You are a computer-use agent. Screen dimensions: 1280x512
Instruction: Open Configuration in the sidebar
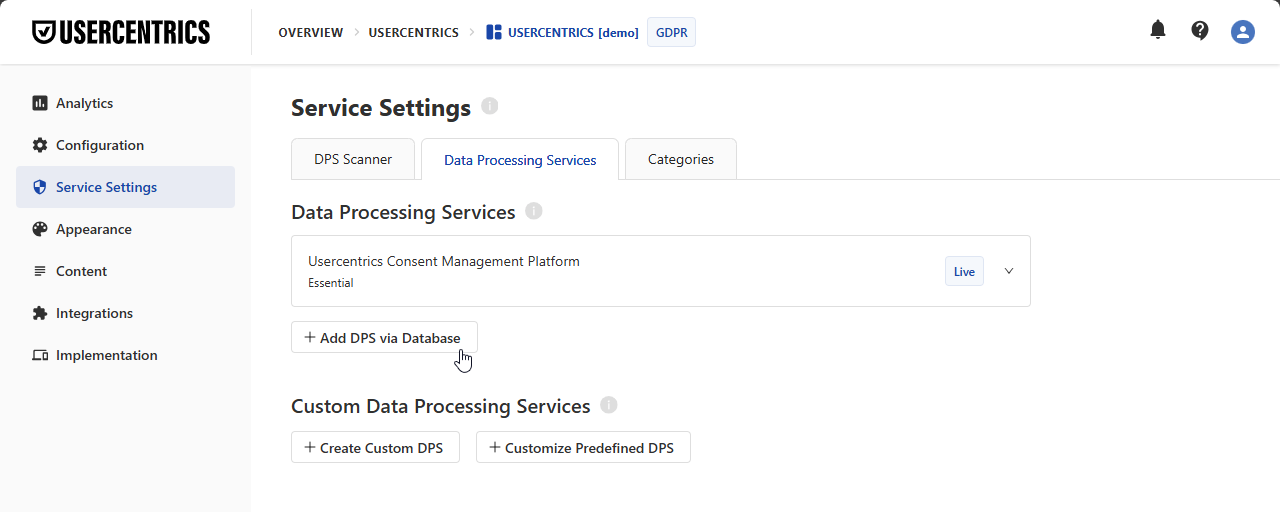(x=125, y=145)
